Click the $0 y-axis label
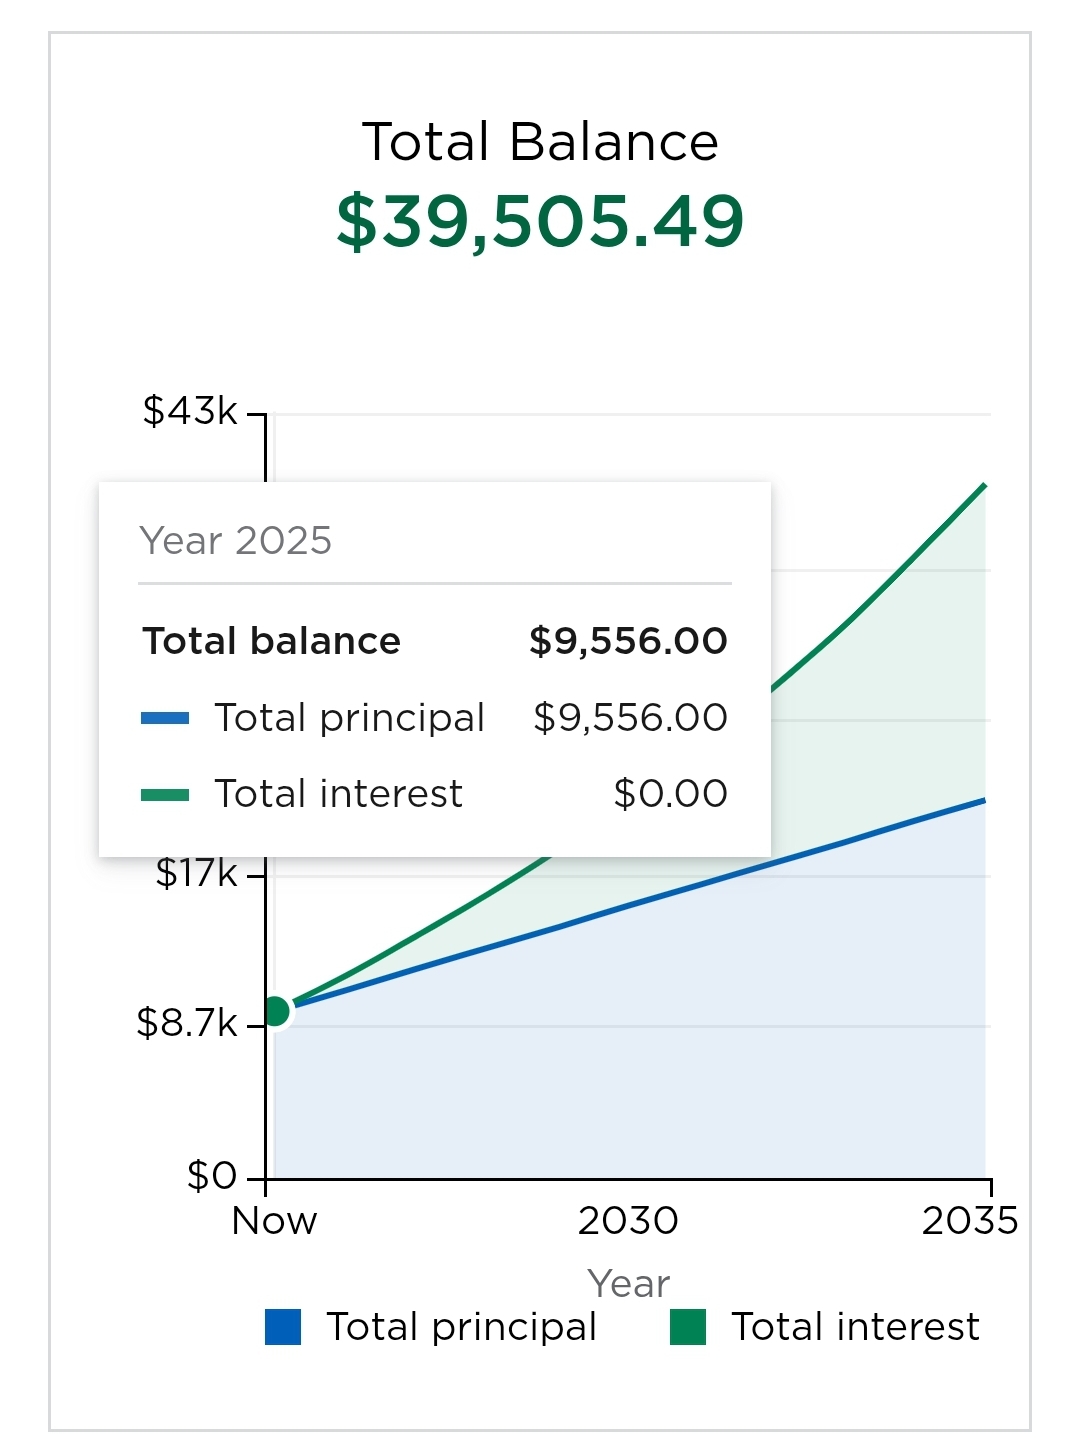This screenshot has width=1080, height=1451. [212, 1176]
